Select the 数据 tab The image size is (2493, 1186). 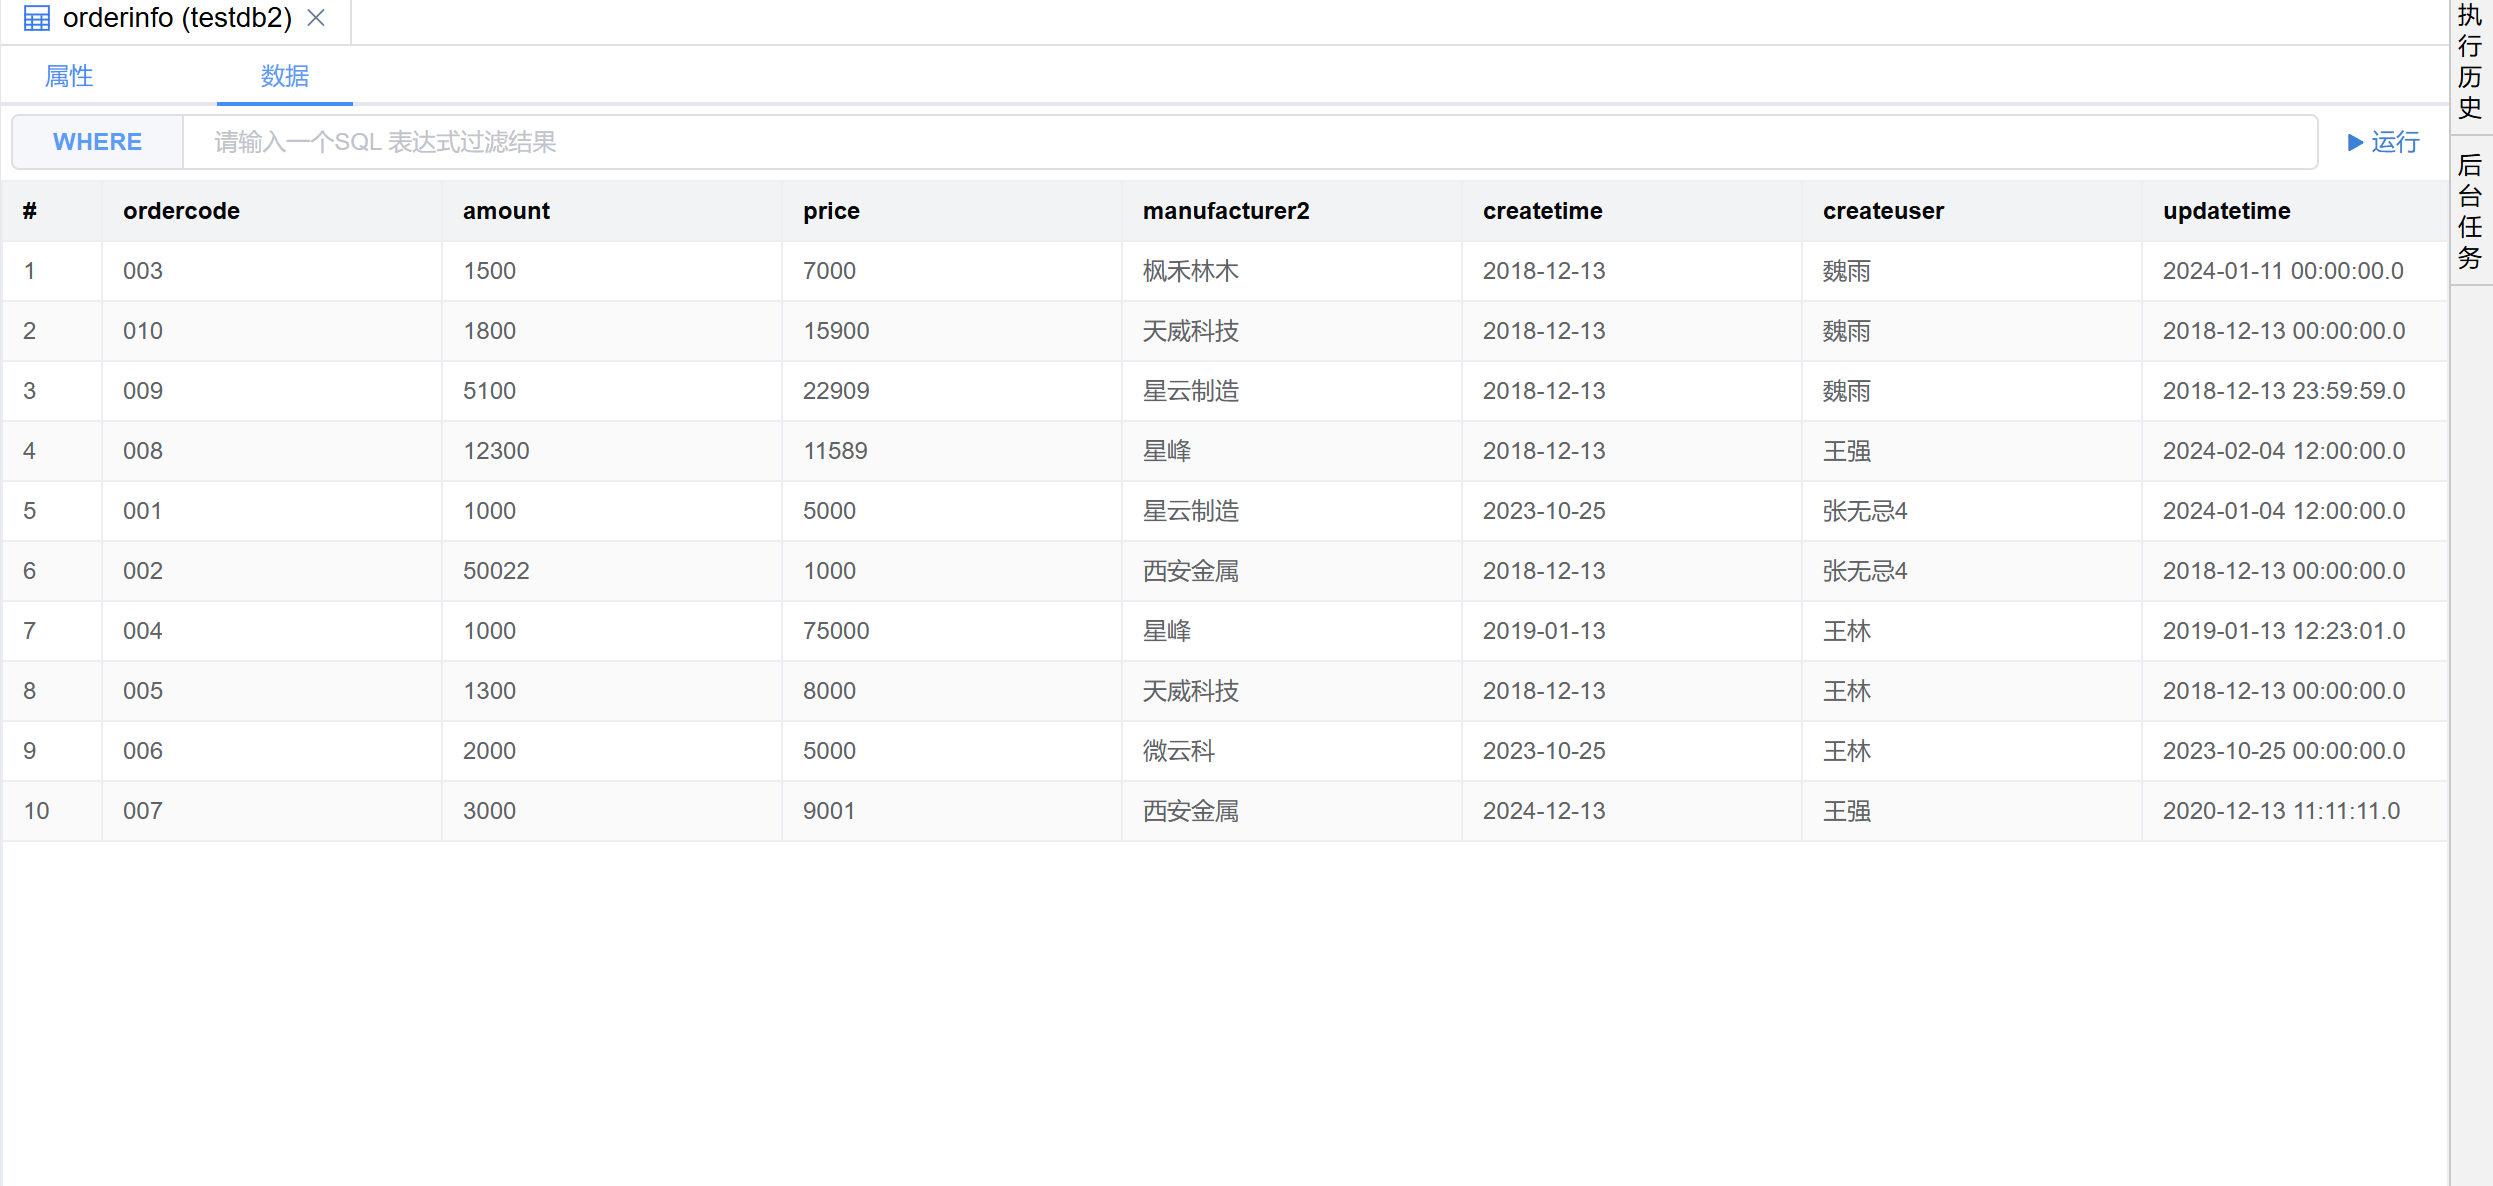point(284,76)
